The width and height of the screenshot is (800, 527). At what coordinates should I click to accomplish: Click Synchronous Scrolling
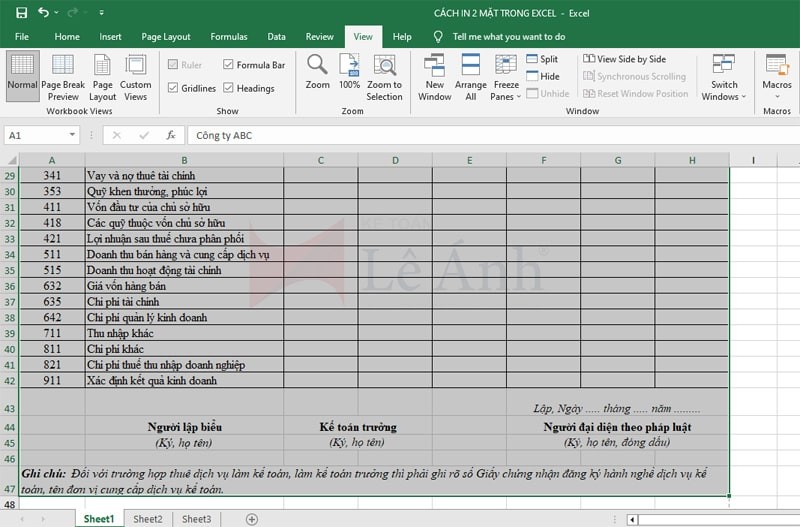(x=634, y=77)
